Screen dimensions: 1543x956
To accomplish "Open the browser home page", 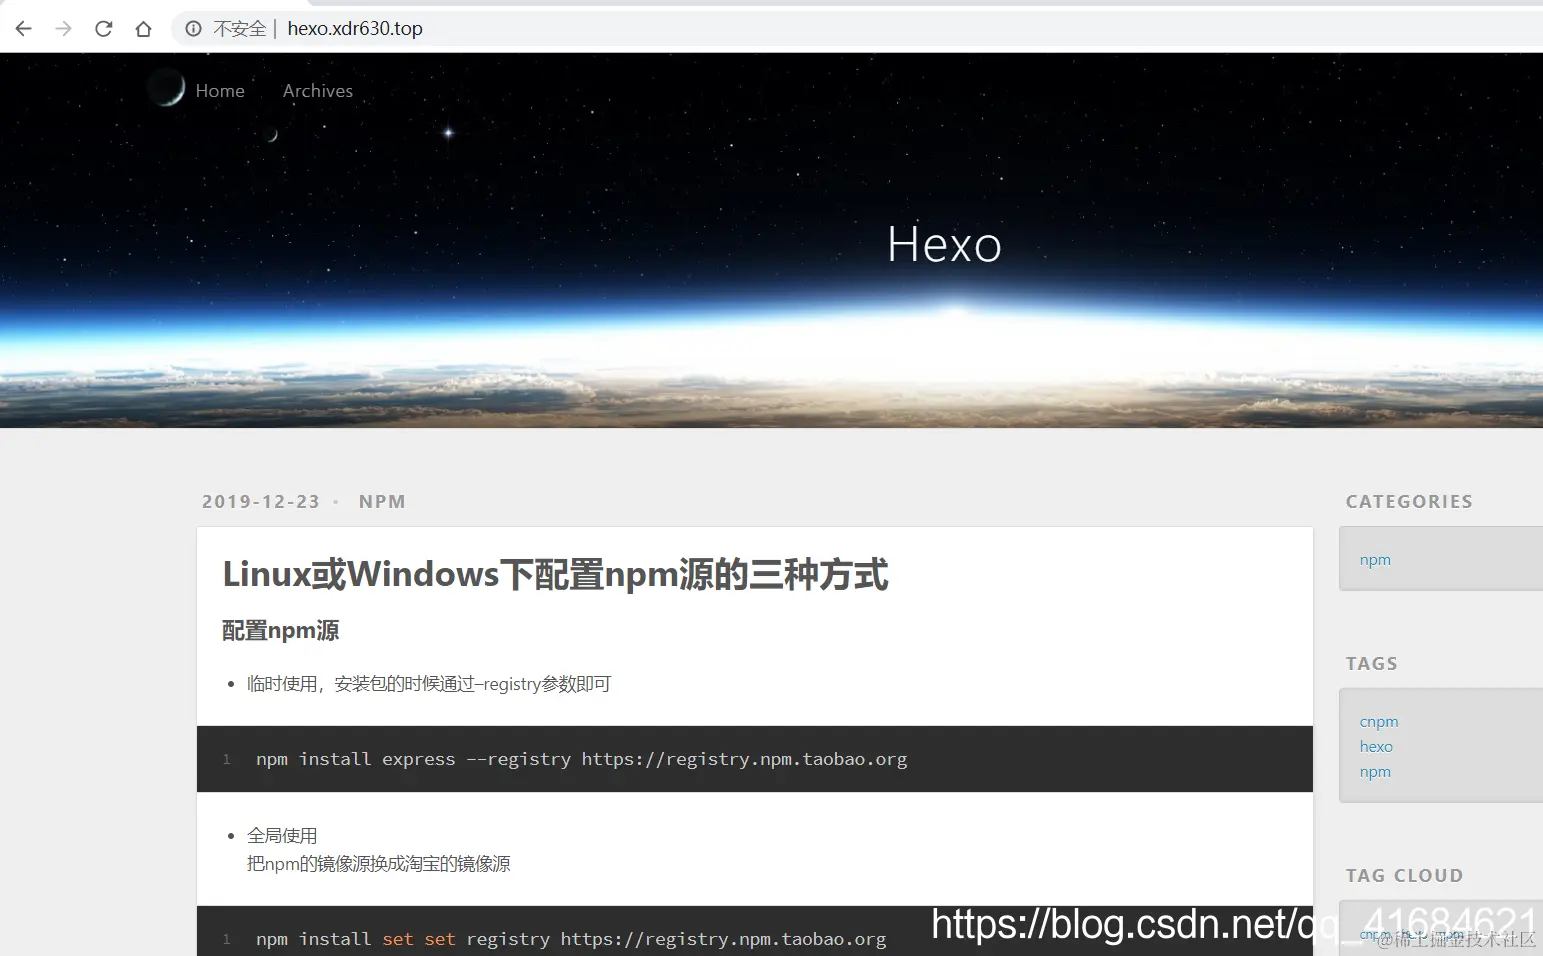I will point(144,29).
